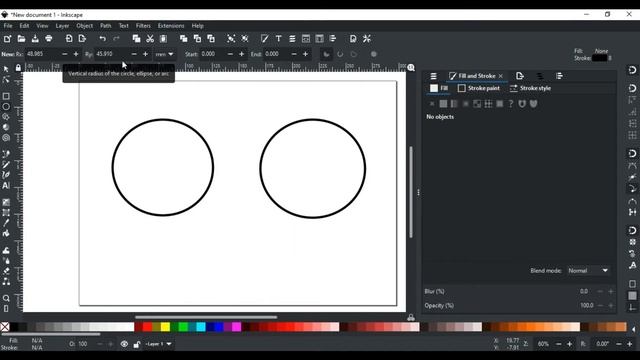
Task: Select the Eraser tool
Action: click(x=6, y=271)
